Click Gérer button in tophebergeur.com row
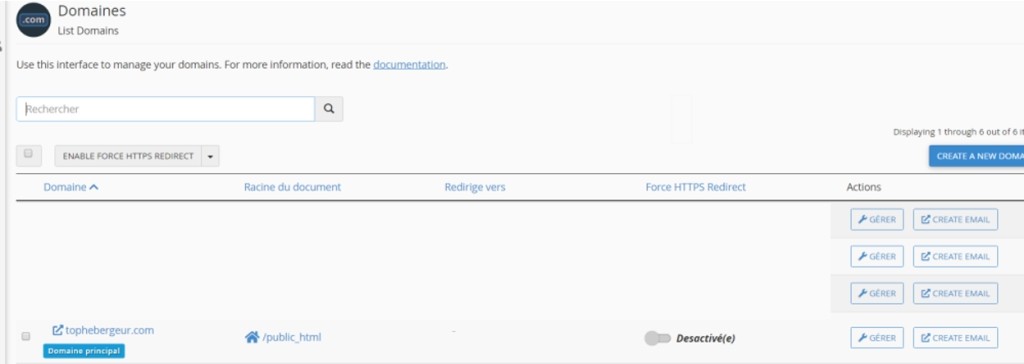Image resolution: width=1024 pixels, height=364 pixels. pos(877,338)
